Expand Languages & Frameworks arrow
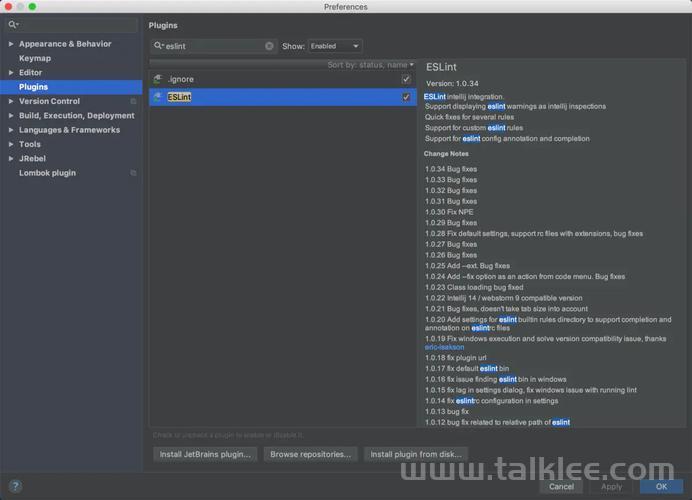 pos(11,130)
